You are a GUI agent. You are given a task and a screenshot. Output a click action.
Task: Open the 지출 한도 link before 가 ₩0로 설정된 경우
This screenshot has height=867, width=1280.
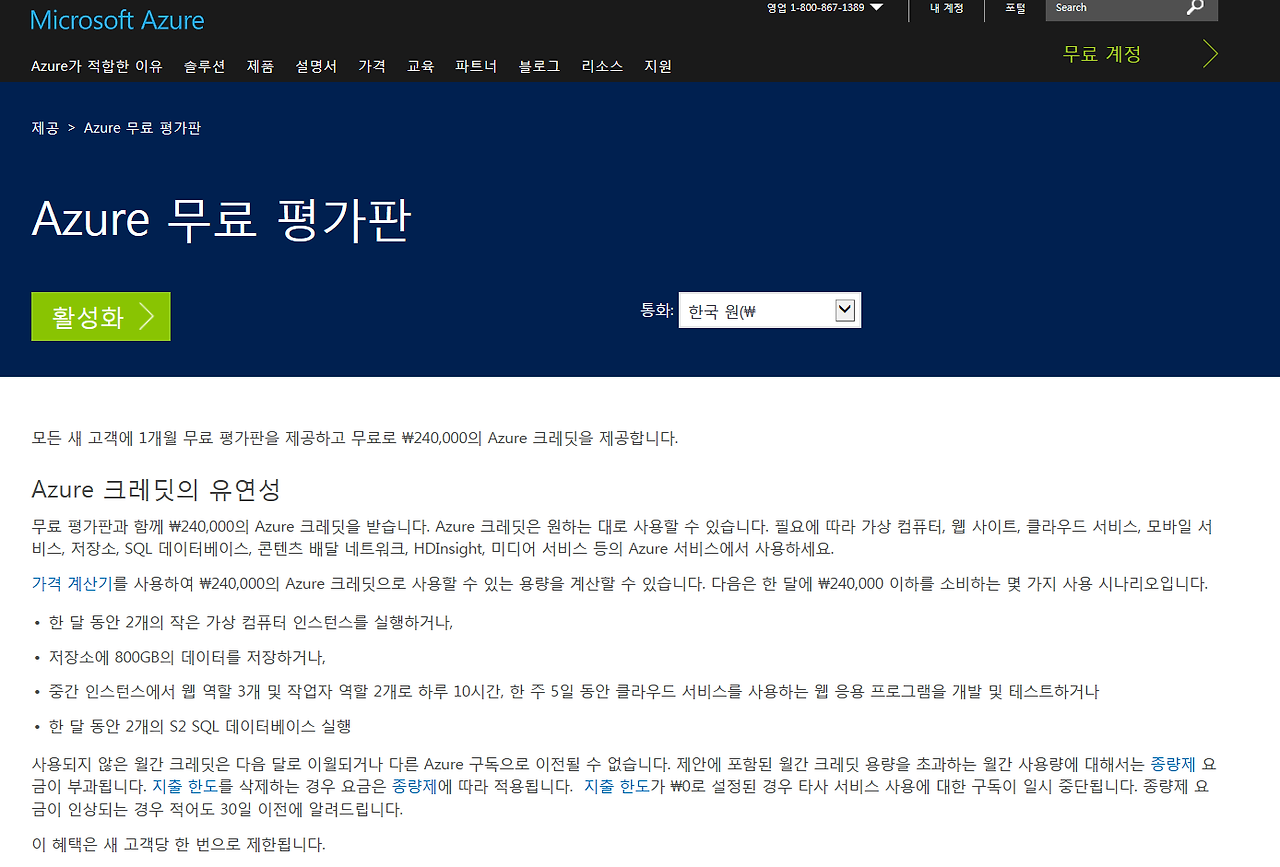point(618,787)
